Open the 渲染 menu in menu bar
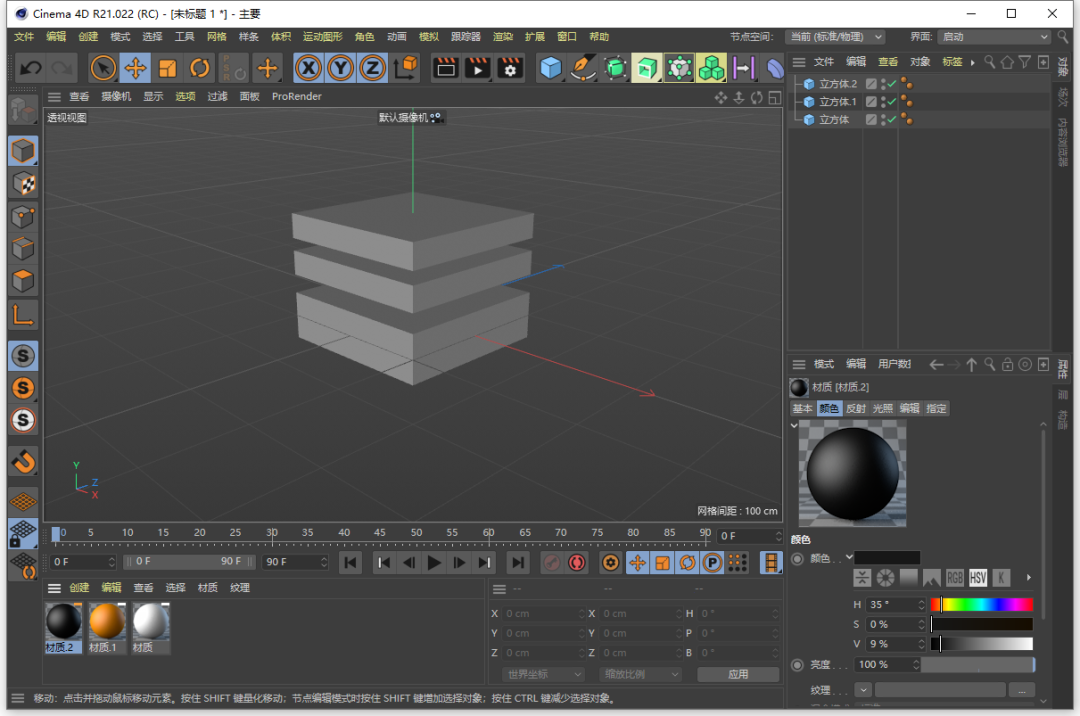Screen dimensions: 1080x716 click(x=502, y=37)
